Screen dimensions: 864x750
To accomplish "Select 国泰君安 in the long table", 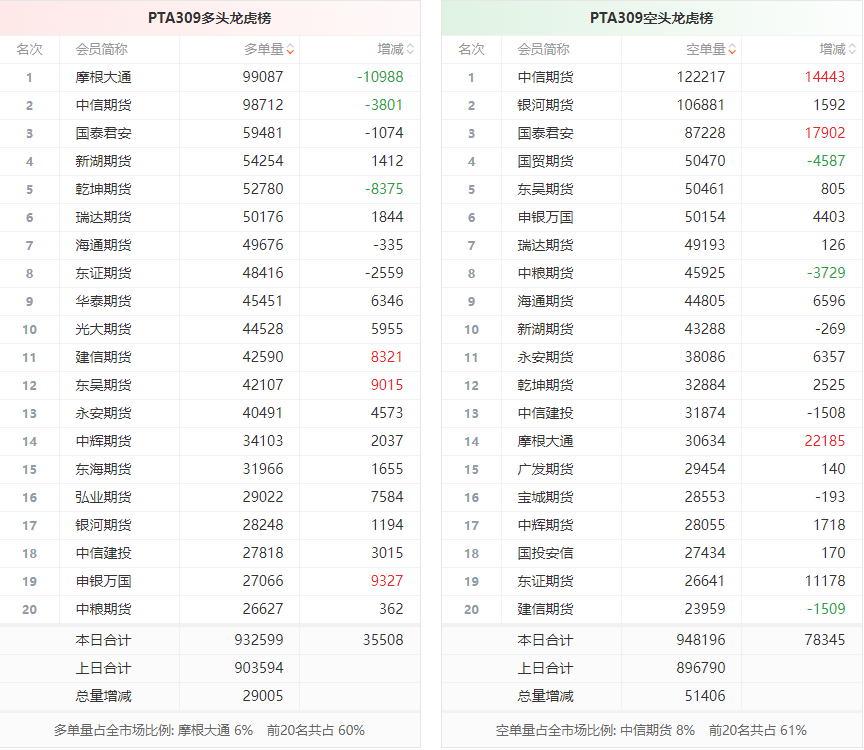I will coord(104,133).
